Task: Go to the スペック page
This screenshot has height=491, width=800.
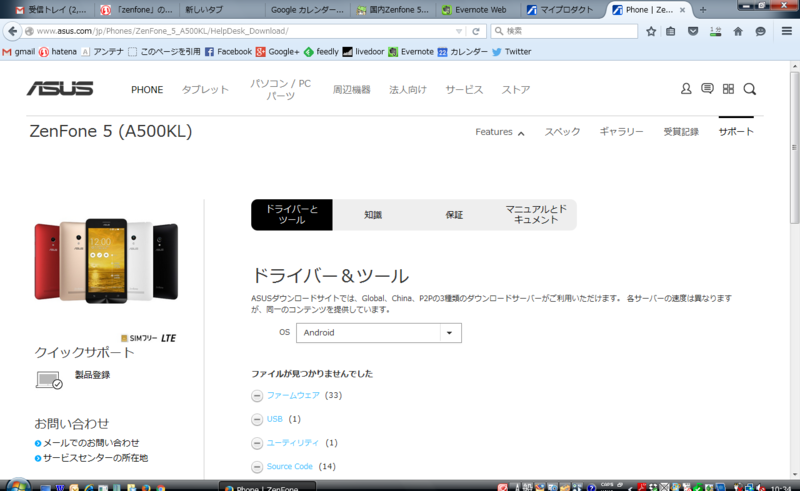Action: pyautogui.click(x=562, y=132)
